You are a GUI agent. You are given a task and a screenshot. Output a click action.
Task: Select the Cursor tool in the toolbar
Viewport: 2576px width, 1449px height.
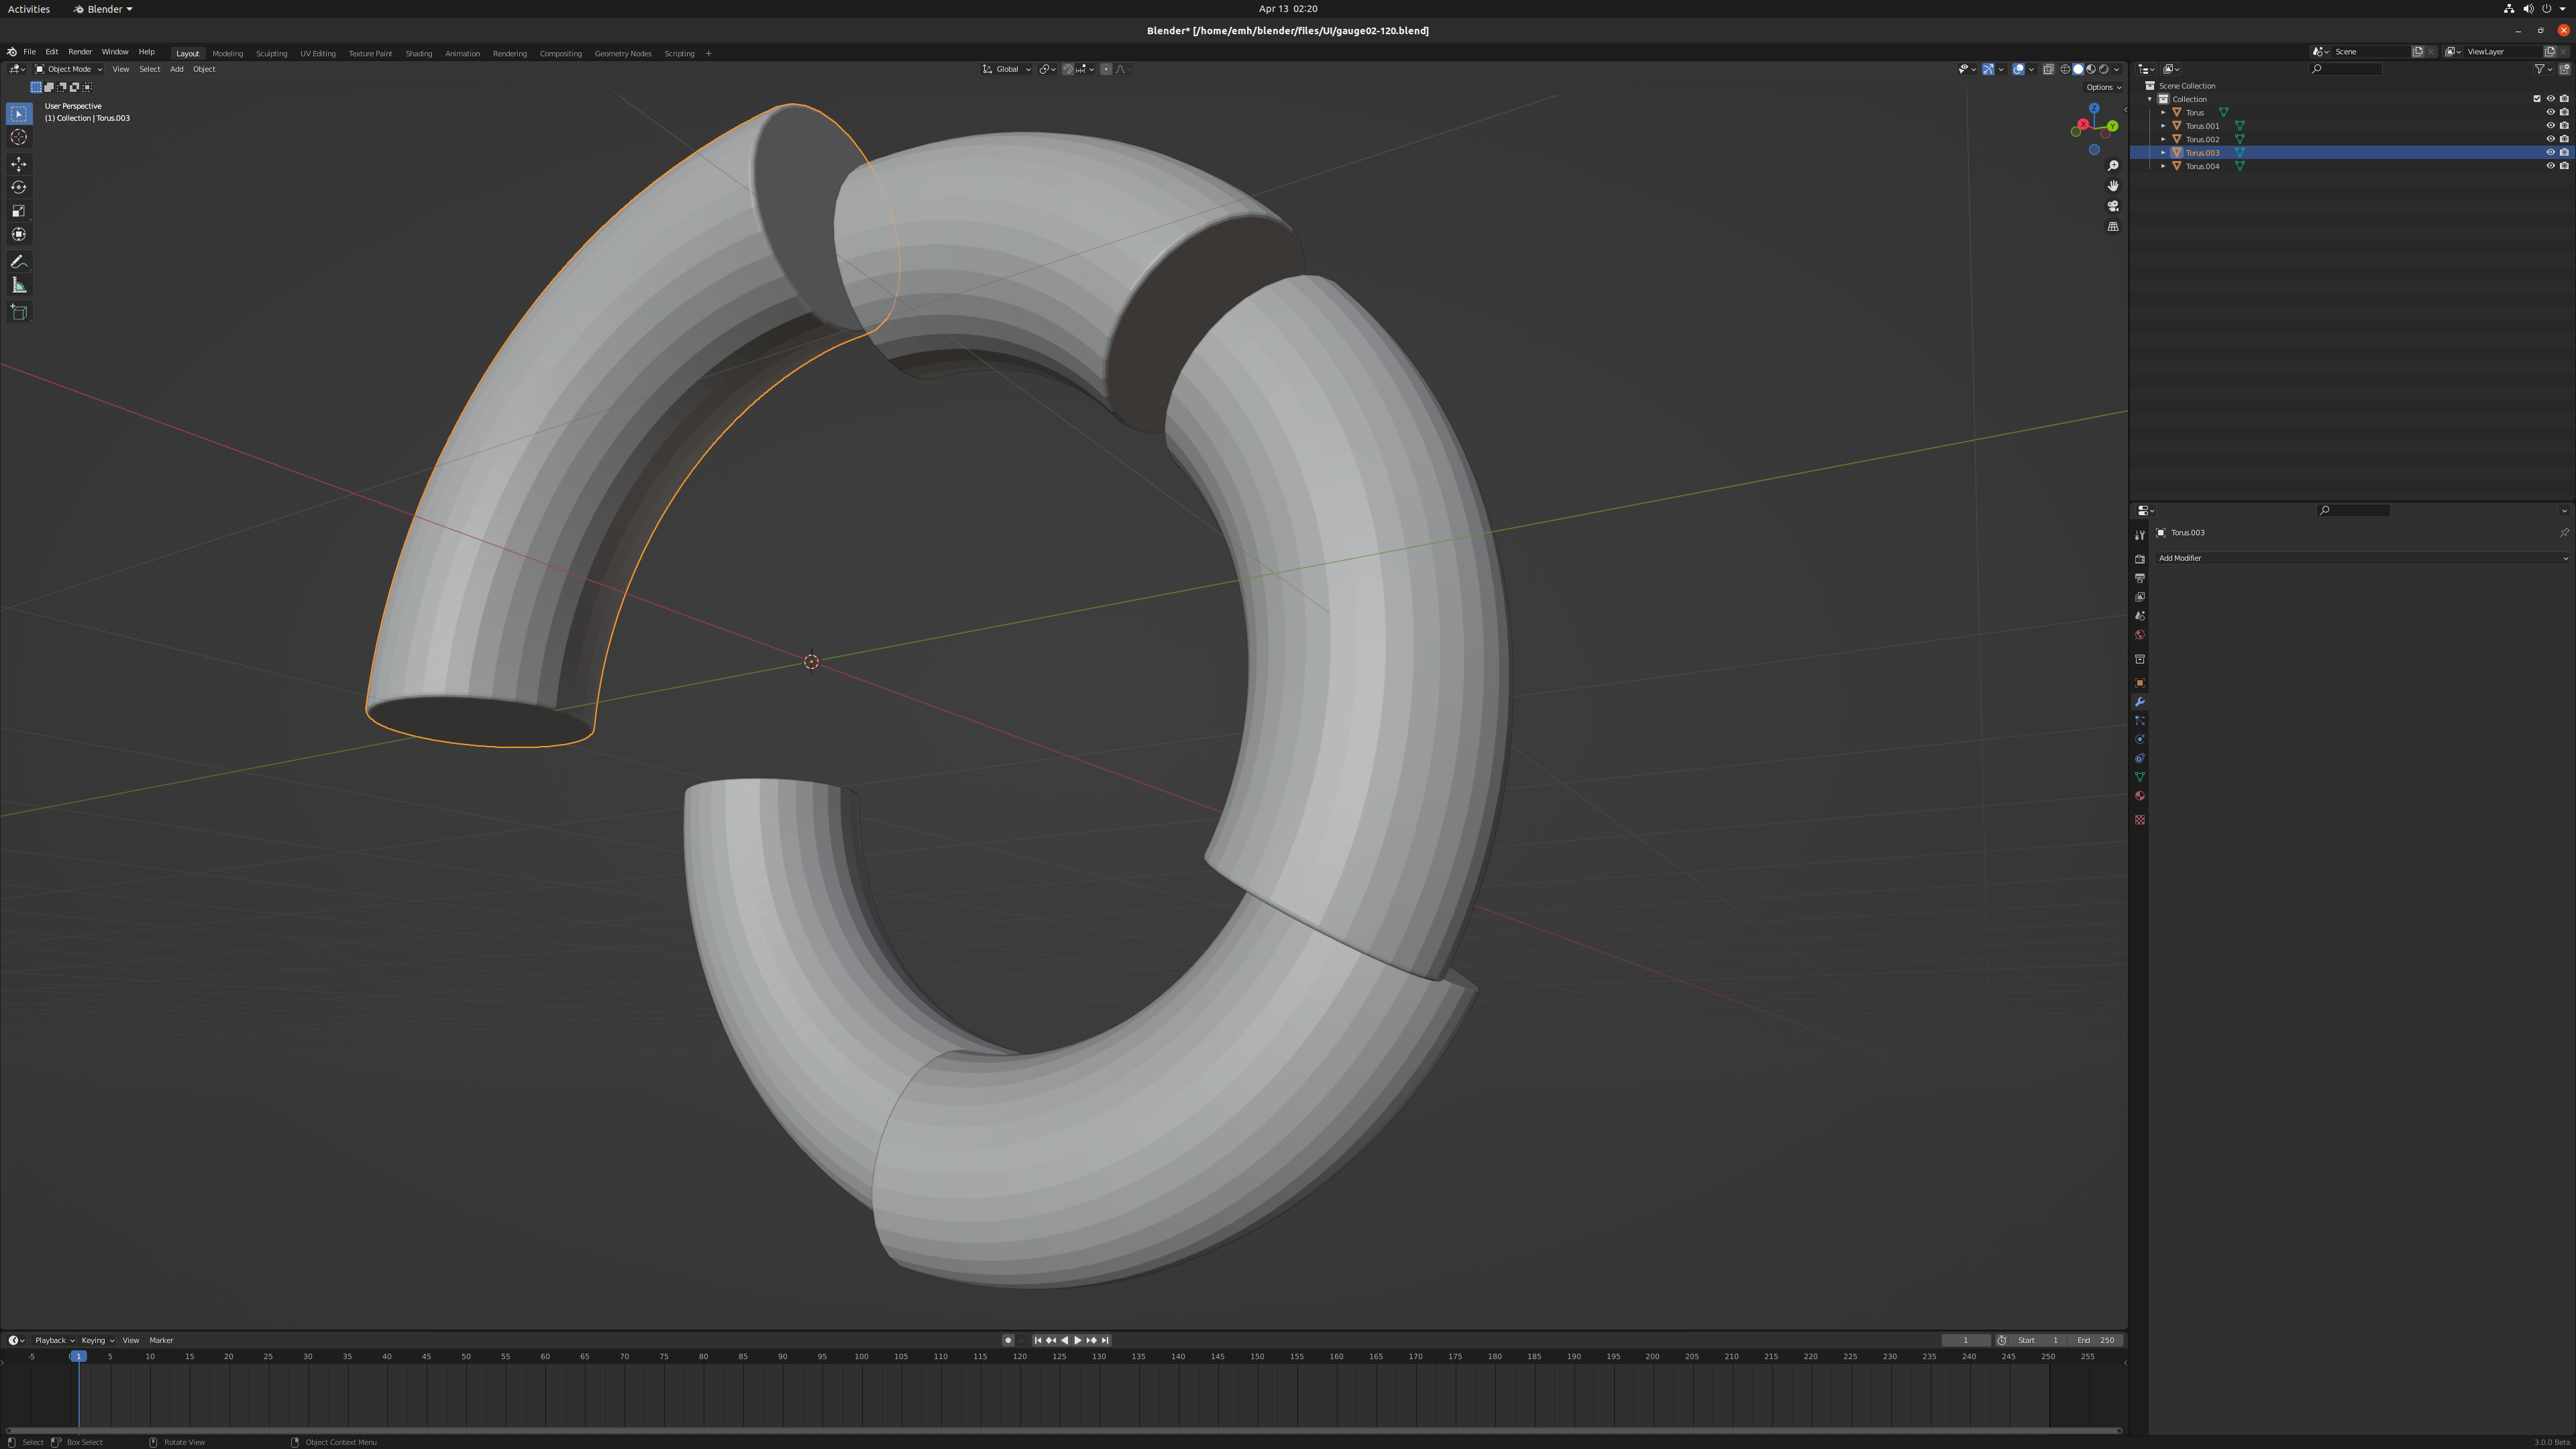pos(19,137)
